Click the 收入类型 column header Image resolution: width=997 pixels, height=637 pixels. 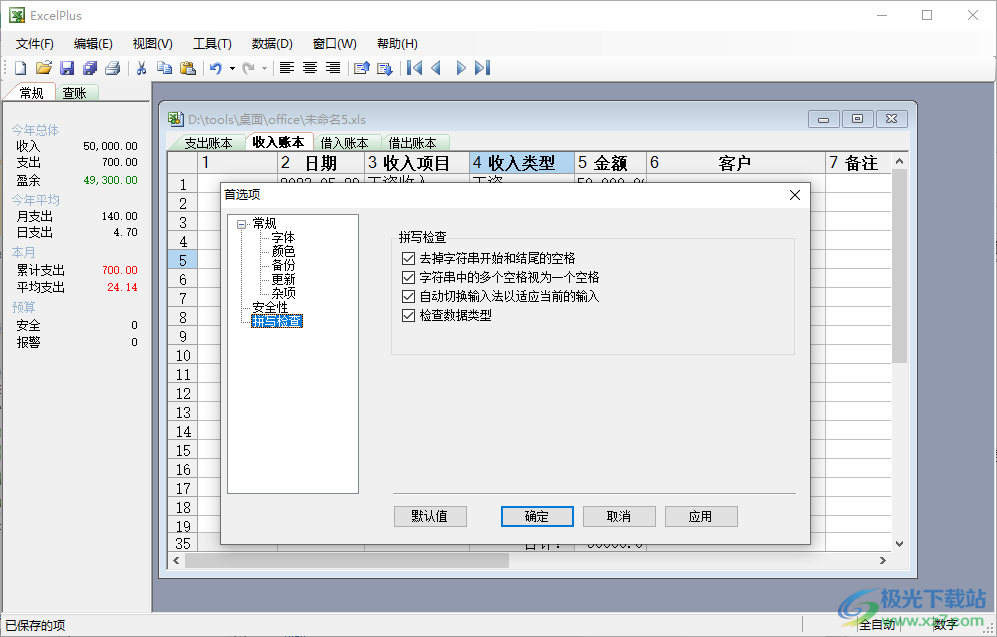point(522,163)
